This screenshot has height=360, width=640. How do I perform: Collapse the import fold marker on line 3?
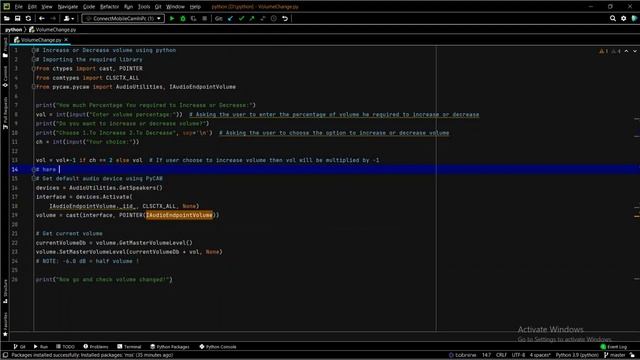point(34,69)
